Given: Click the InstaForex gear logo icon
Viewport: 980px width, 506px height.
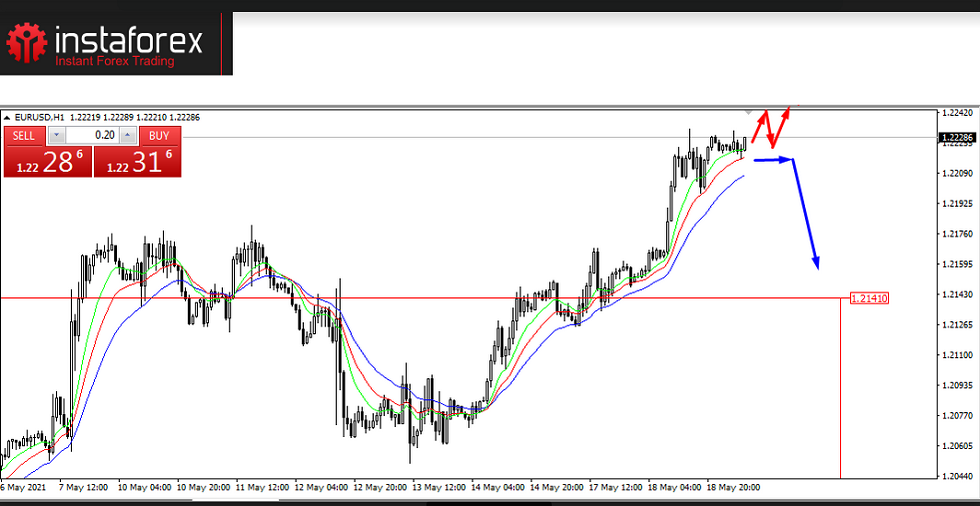Looking at the screenshot, I should pyautogui.click(x=27, y=44).
